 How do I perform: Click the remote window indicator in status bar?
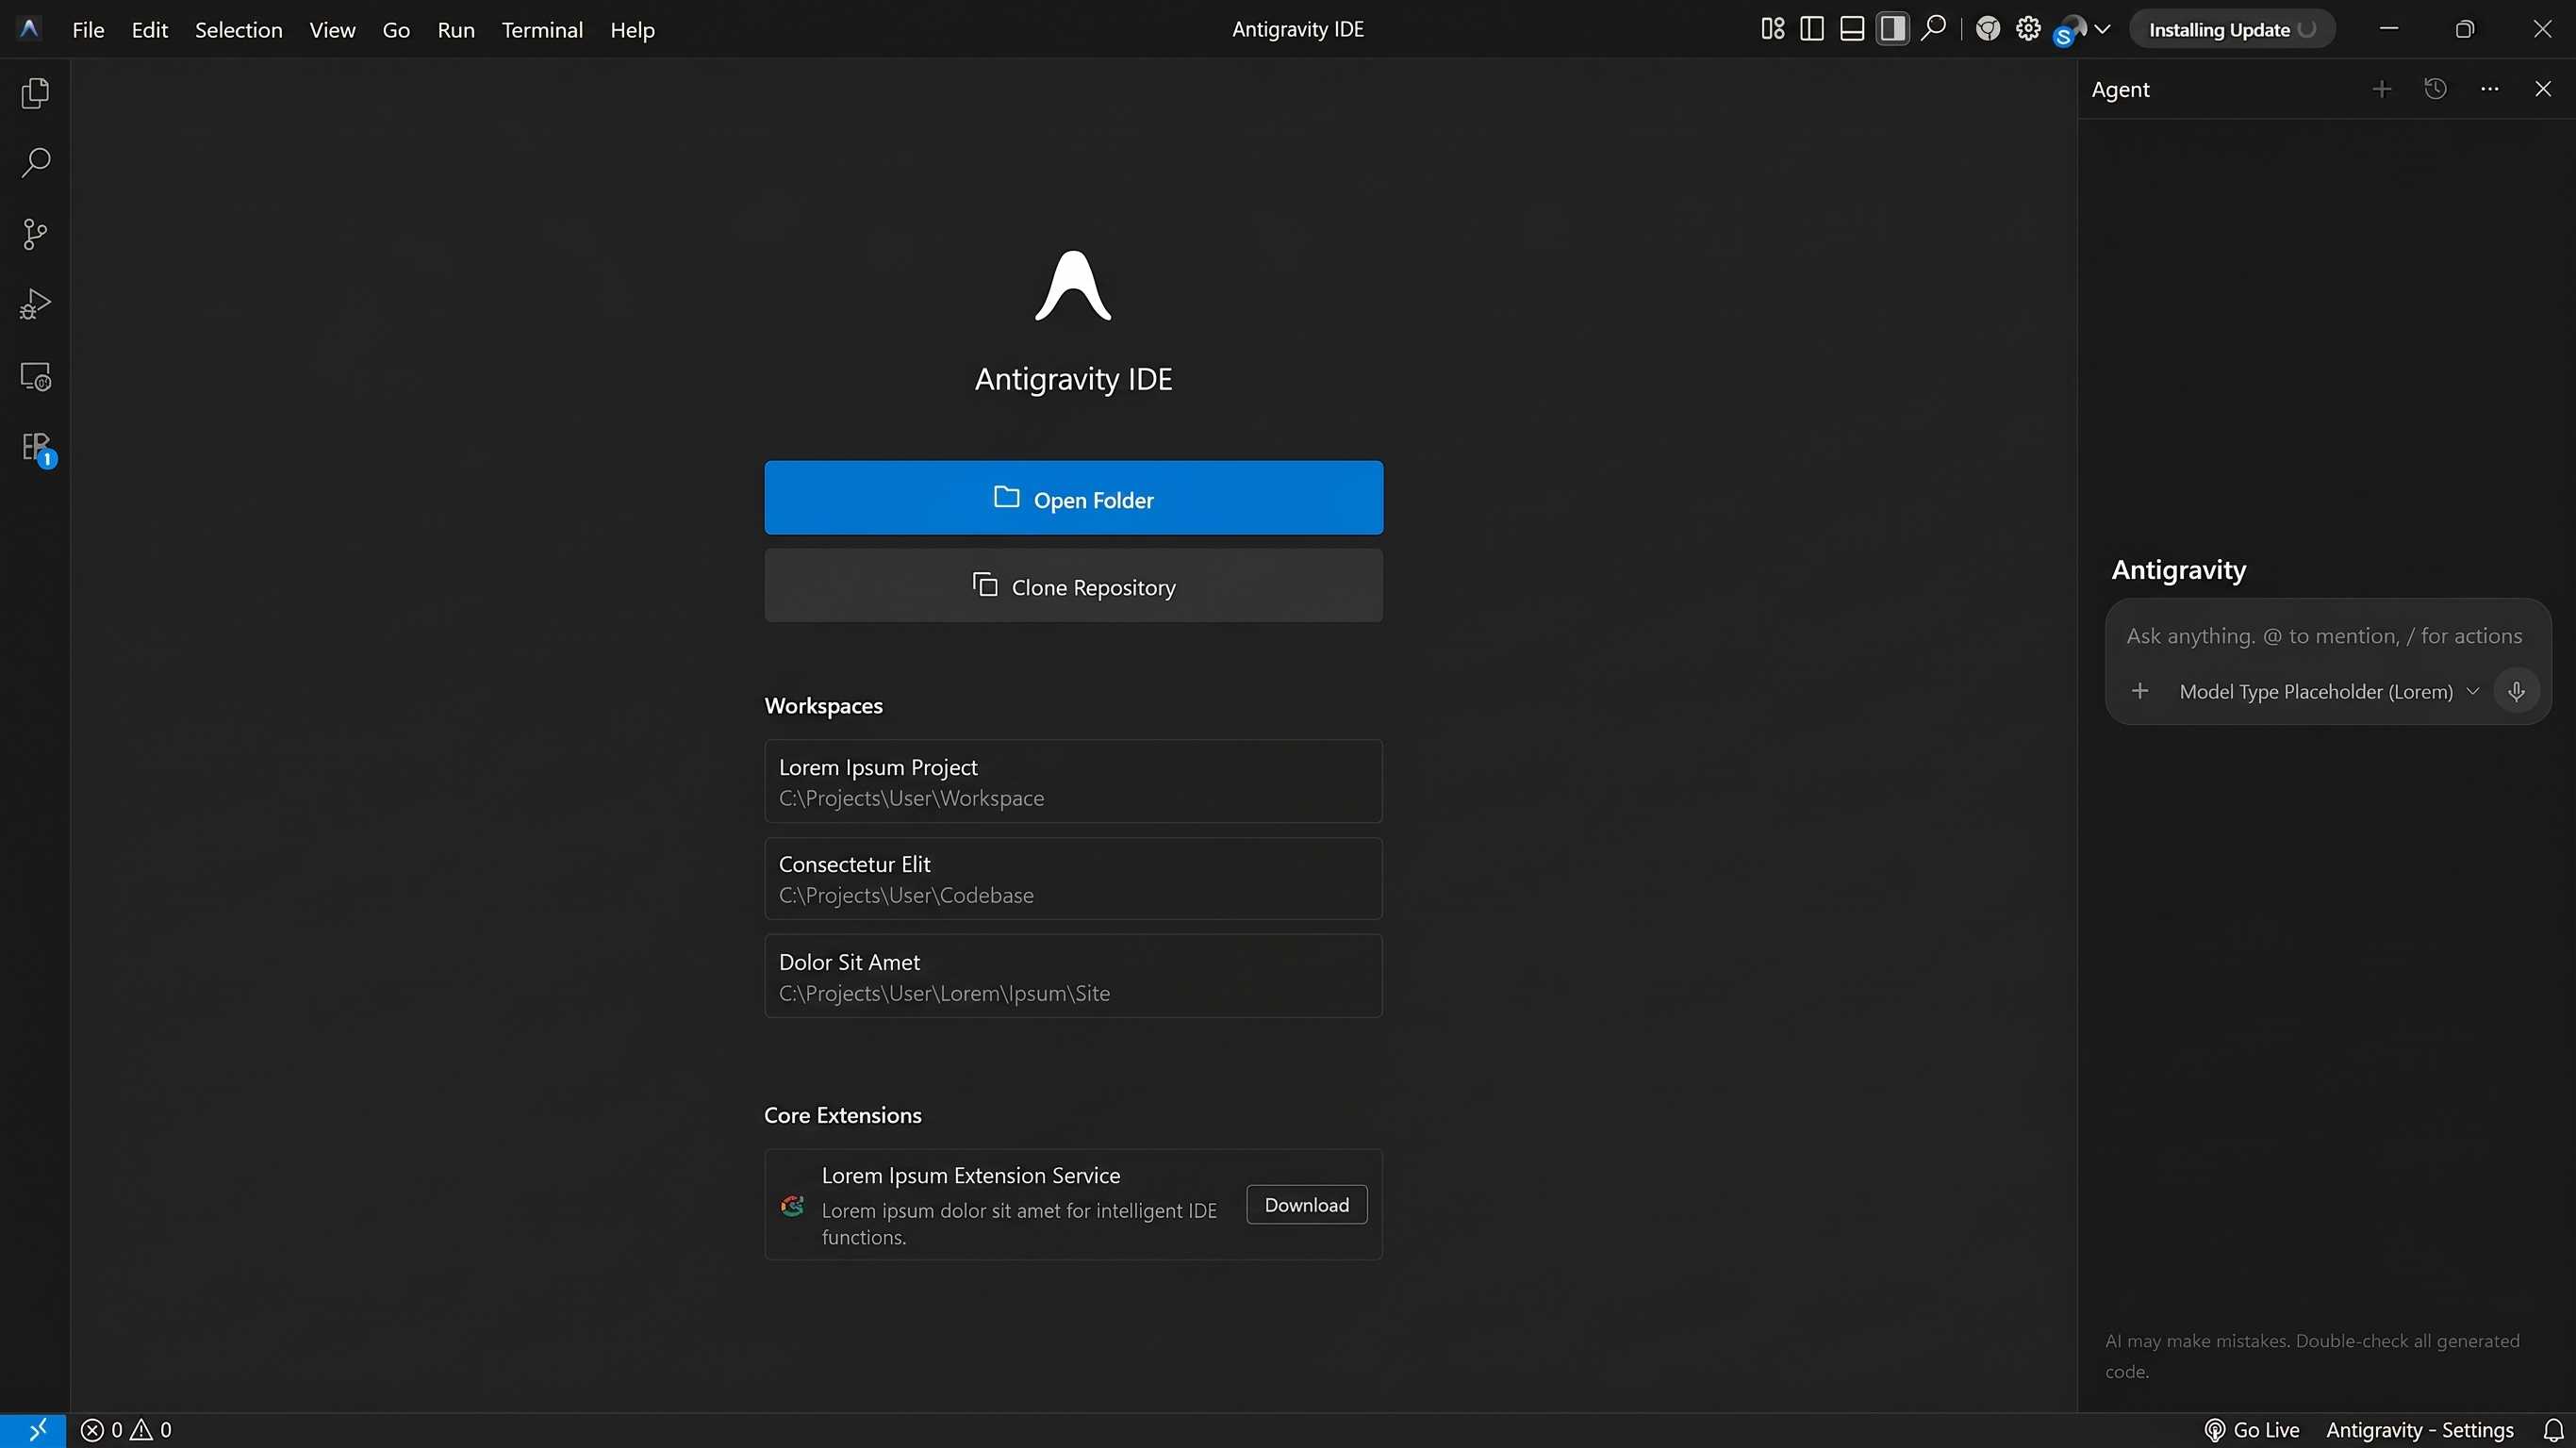(x=33, y=1430)
